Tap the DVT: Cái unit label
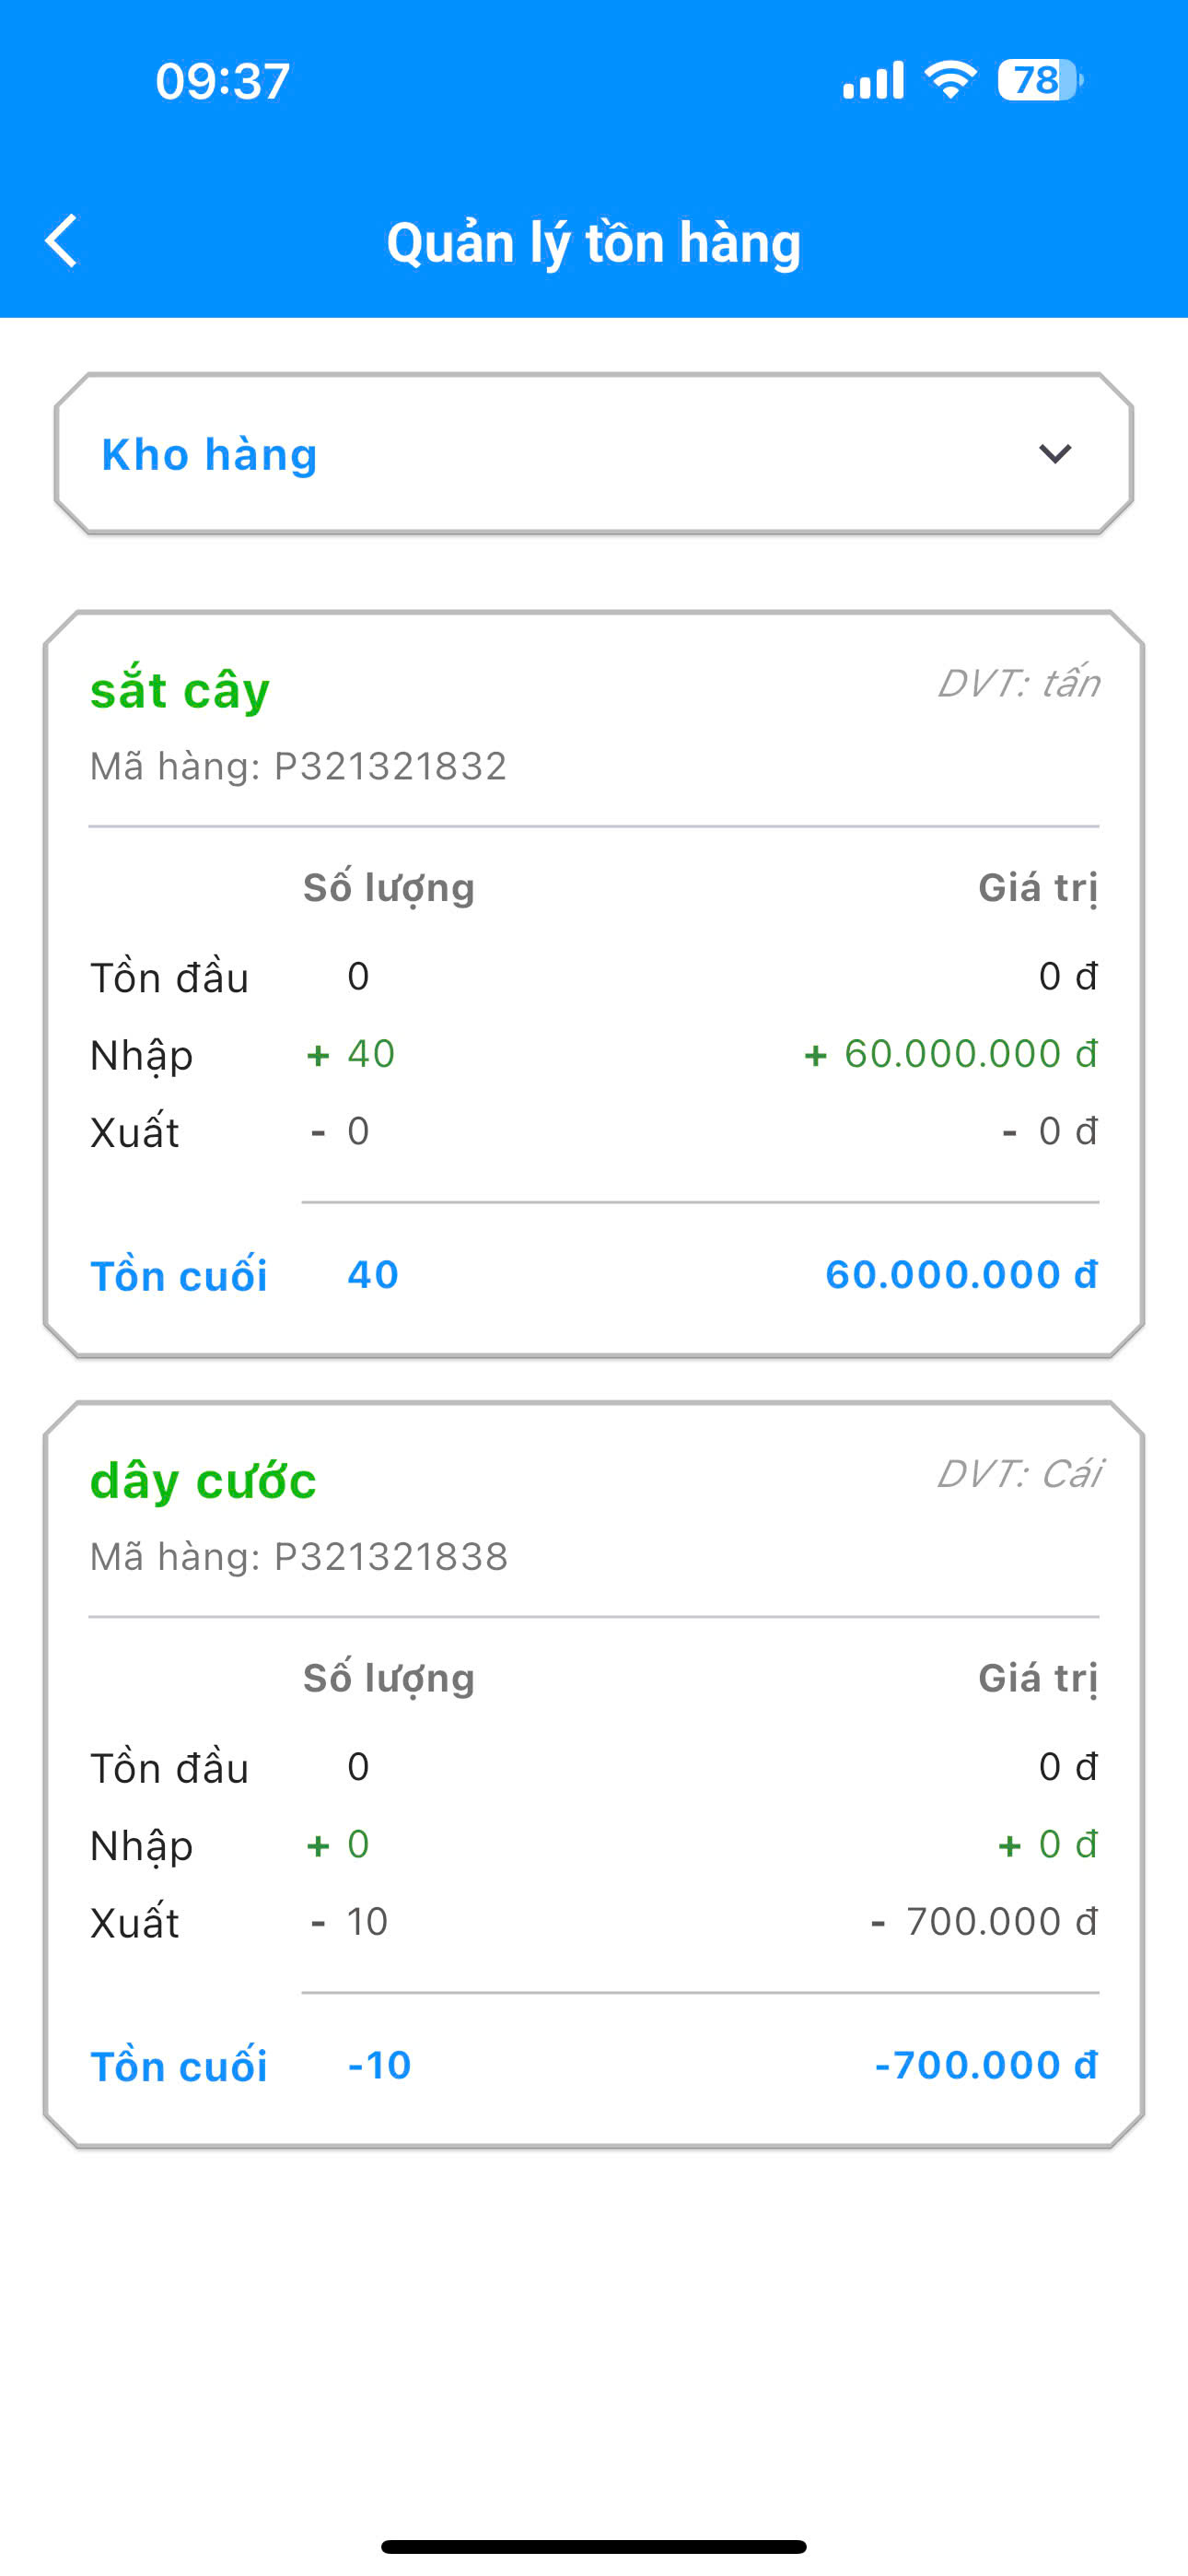1188x2576 pixels. coord(1018,1473)
